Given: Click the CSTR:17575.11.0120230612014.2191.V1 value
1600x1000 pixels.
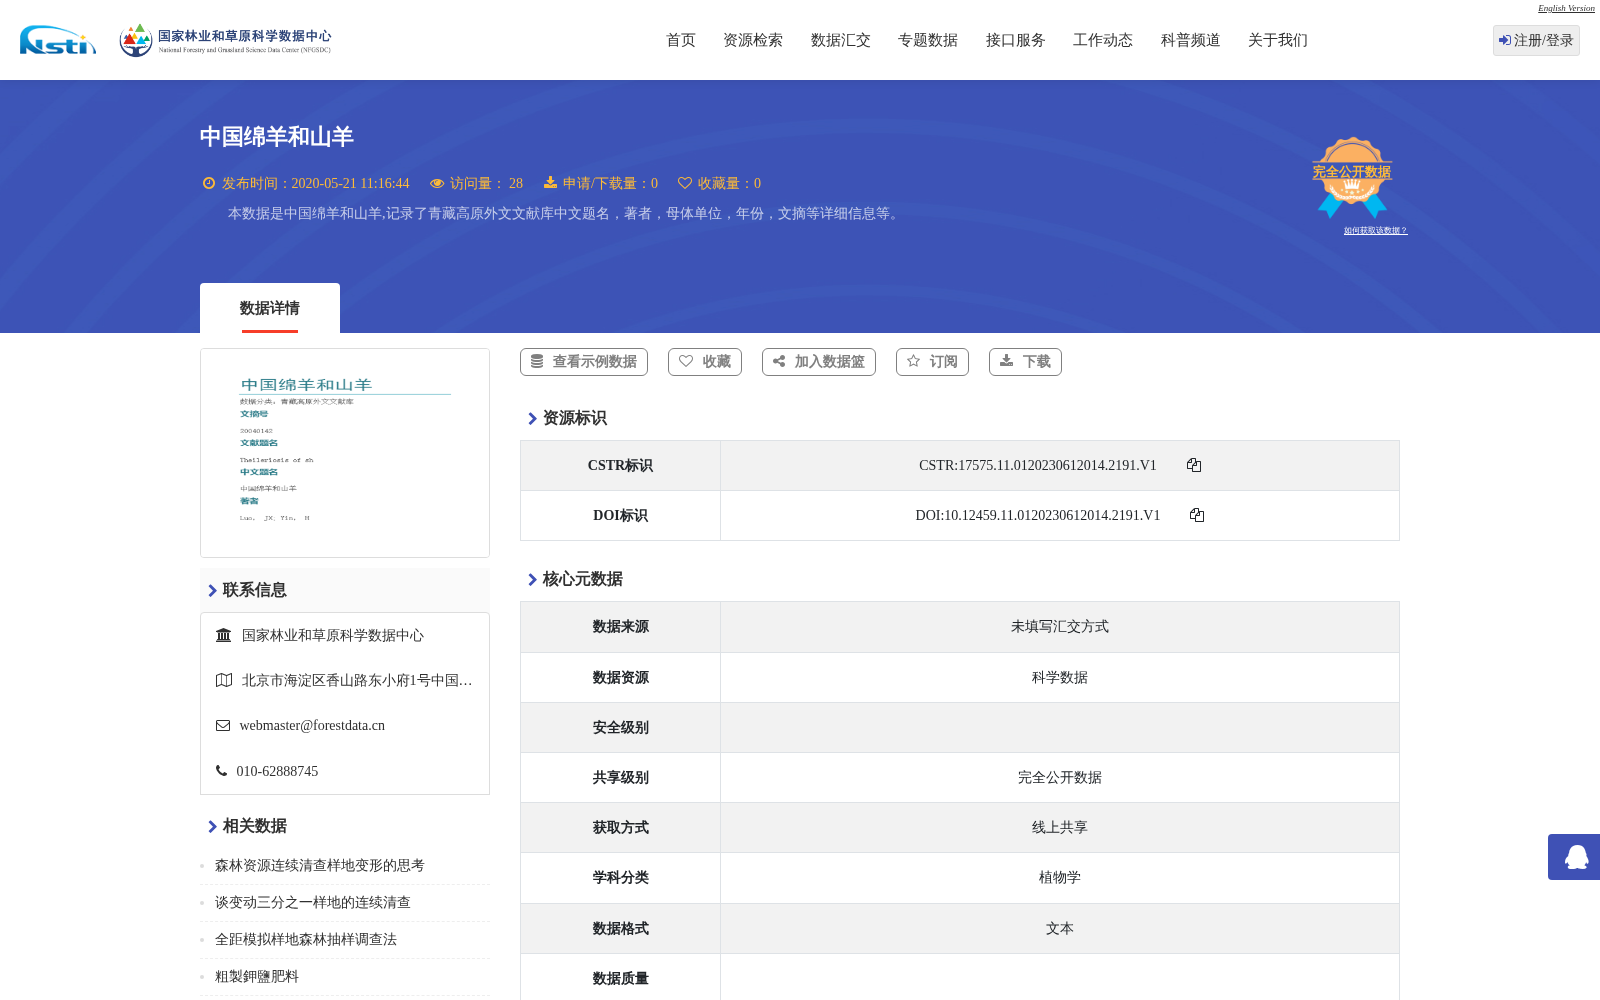Looking at the screenshot, I should pyautogui.click(x=1038, y=466).
